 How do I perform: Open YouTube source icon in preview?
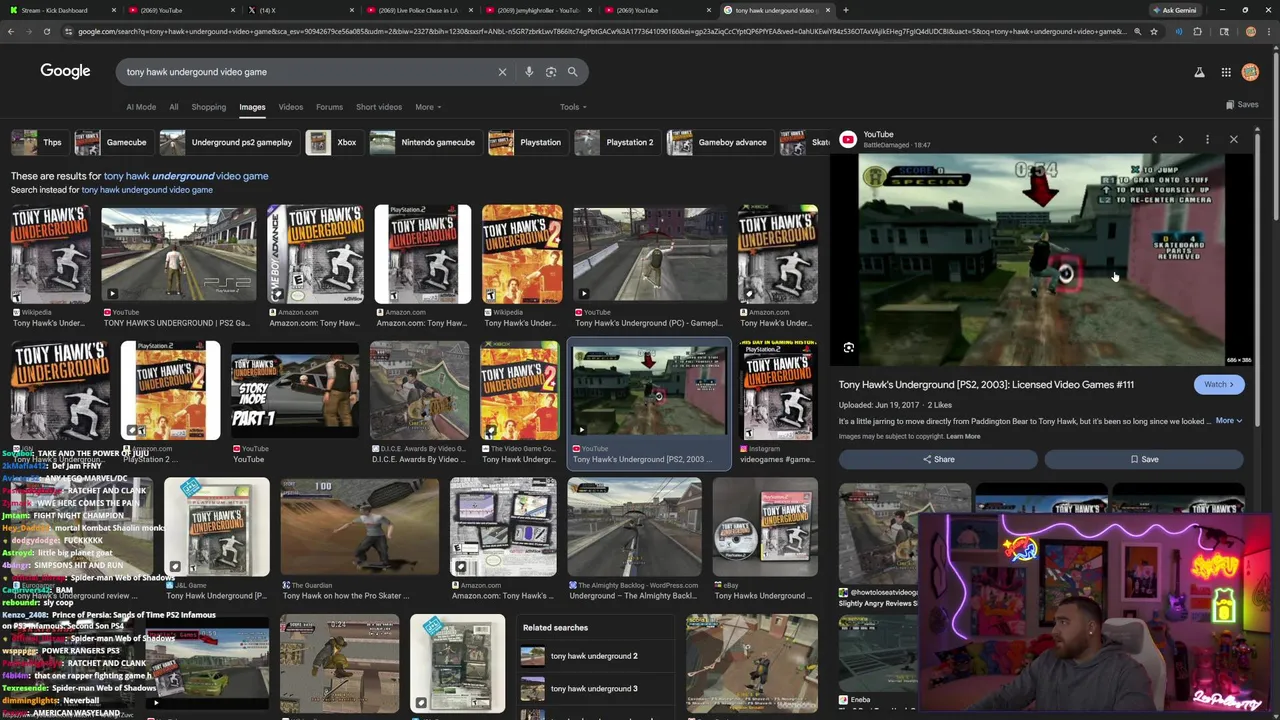[848, 139]
